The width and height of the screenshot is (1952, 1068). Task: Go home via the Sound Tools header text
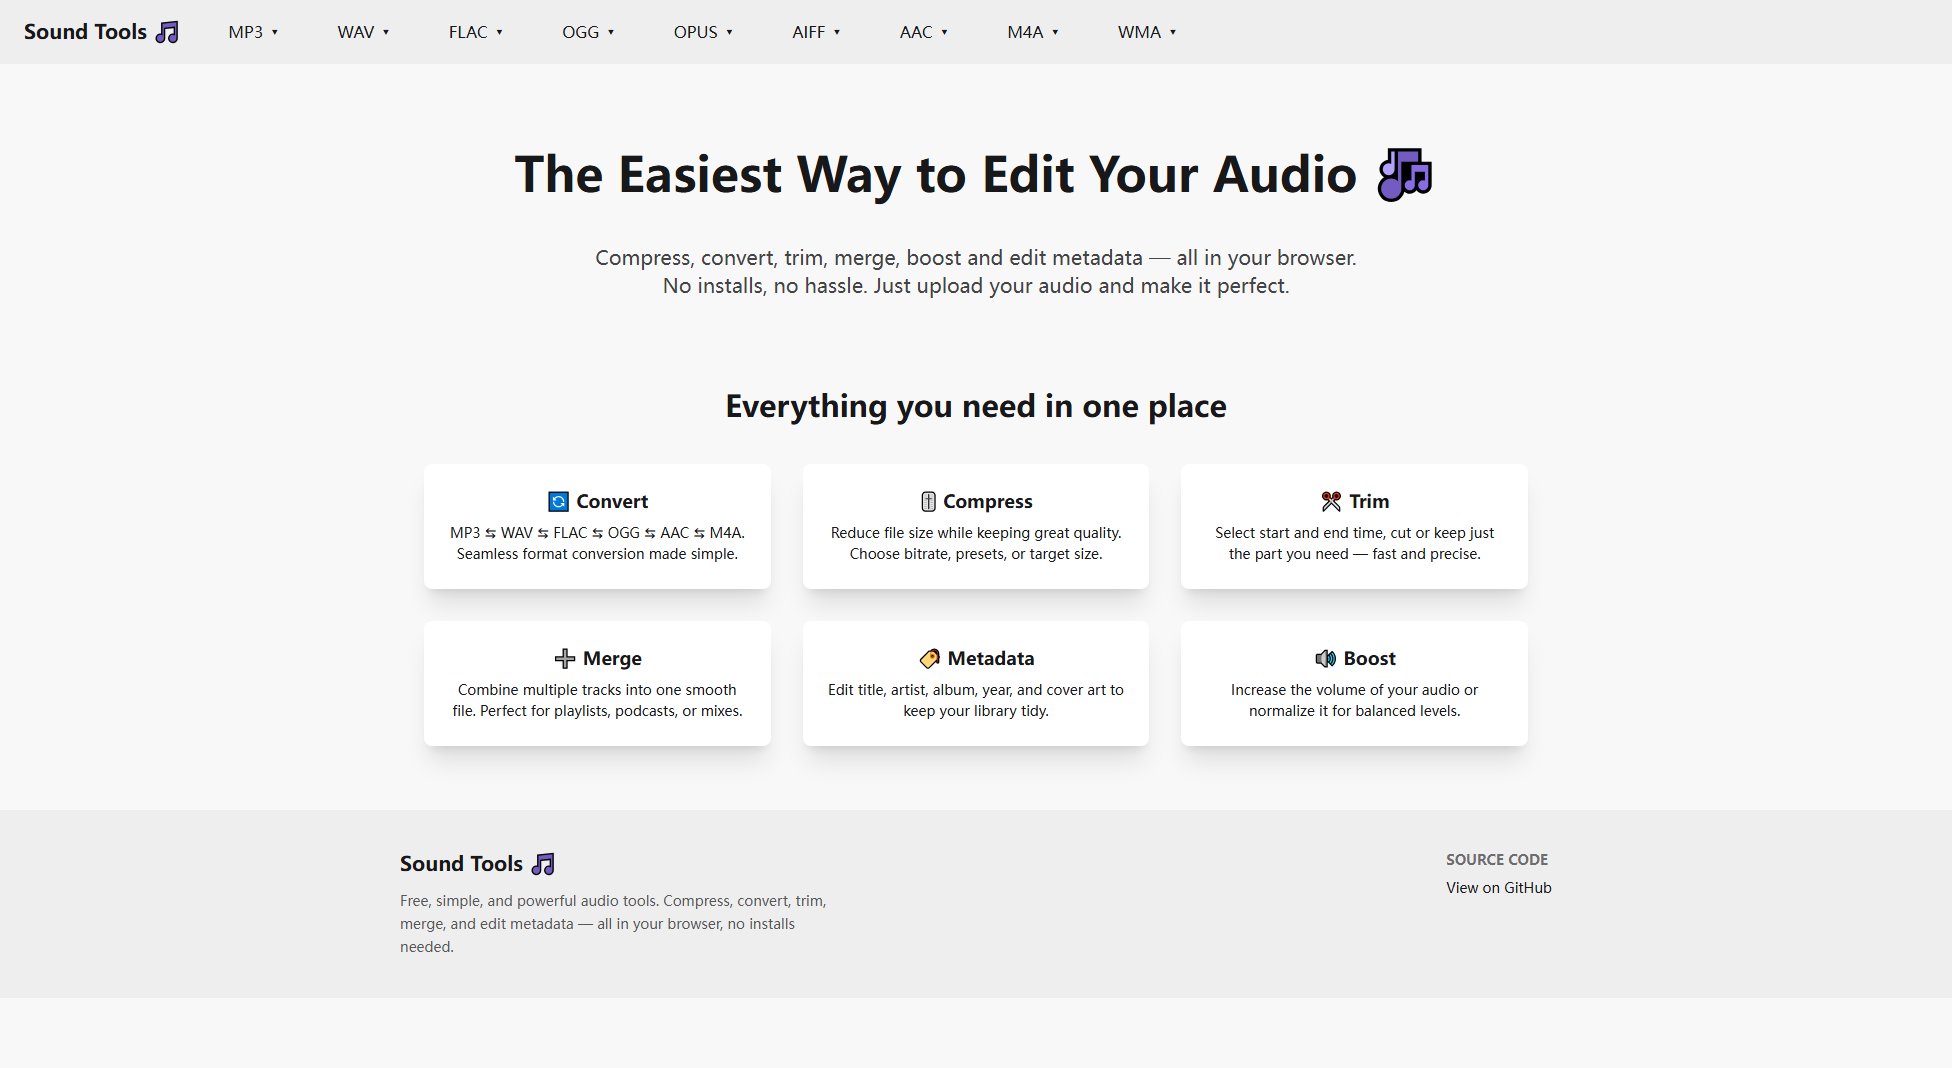[86, 32]
